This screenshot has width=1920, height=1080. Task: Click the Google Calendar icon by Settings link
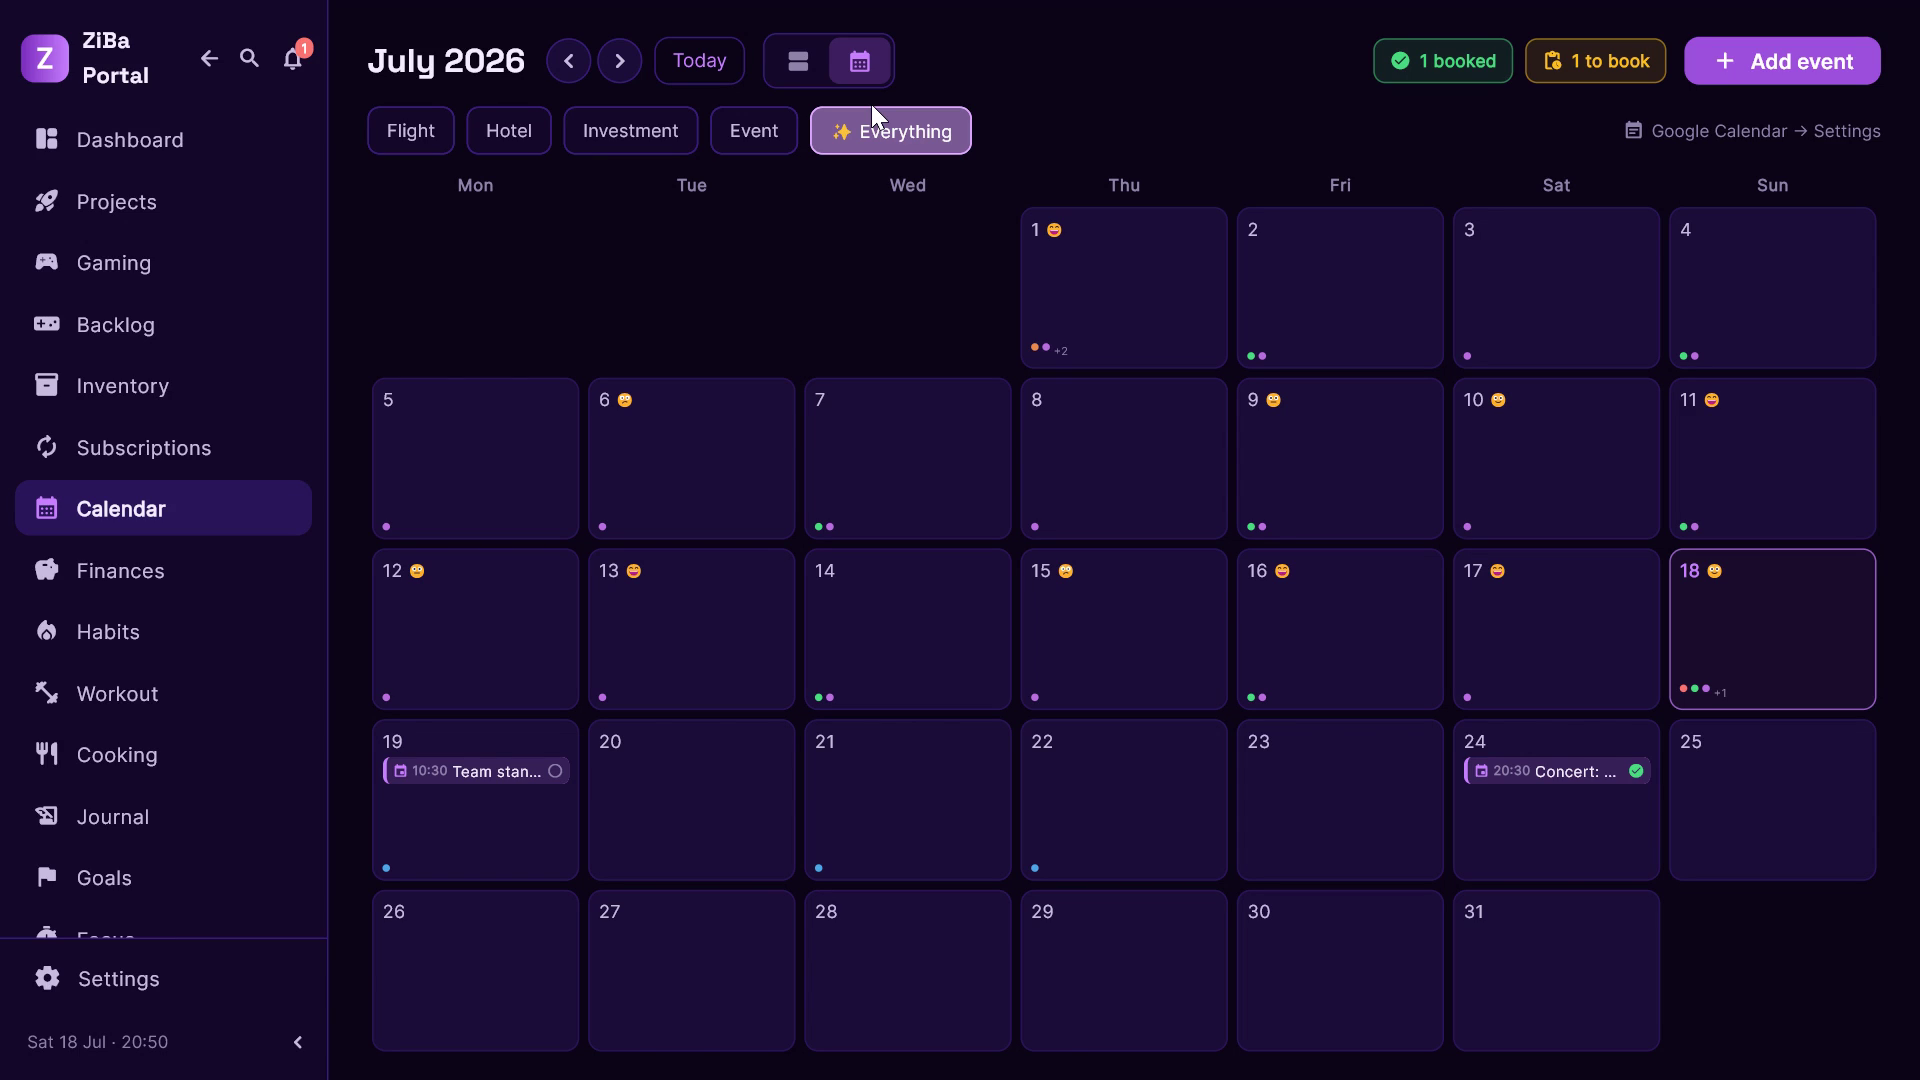[x=1633, y=130]
